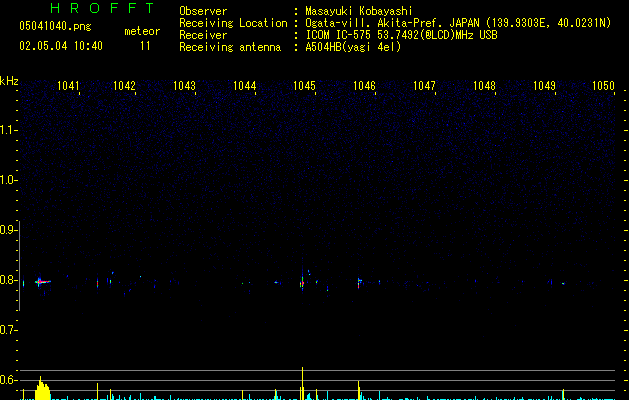
Task: Click time axis label 1043
Action: tap(184, 86)
